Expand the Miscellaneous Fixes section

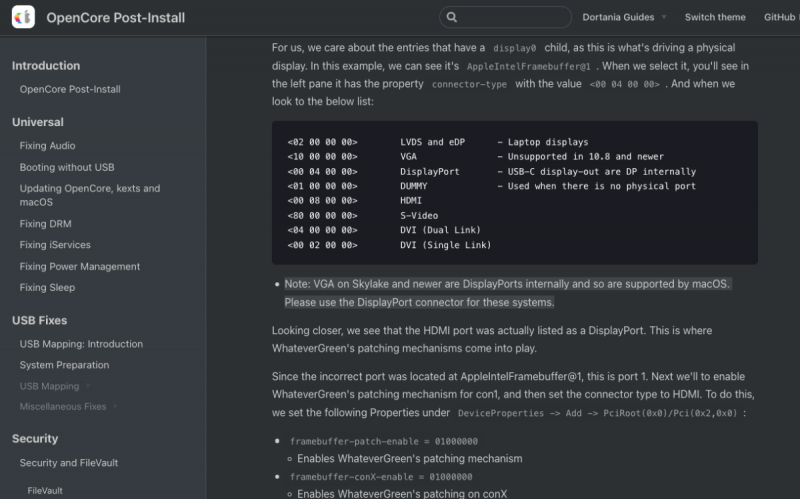click(68, 406)
